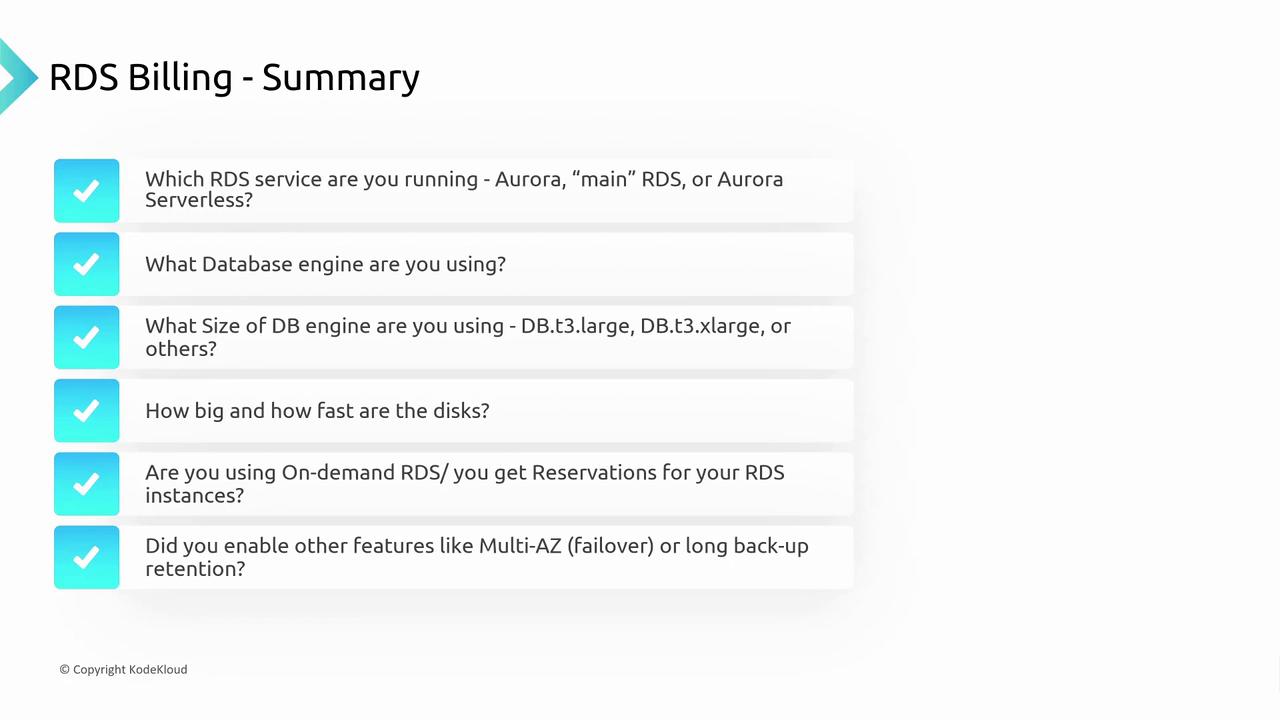Click the checkmark icon next to Multi-AZ question

pos(86,557)
